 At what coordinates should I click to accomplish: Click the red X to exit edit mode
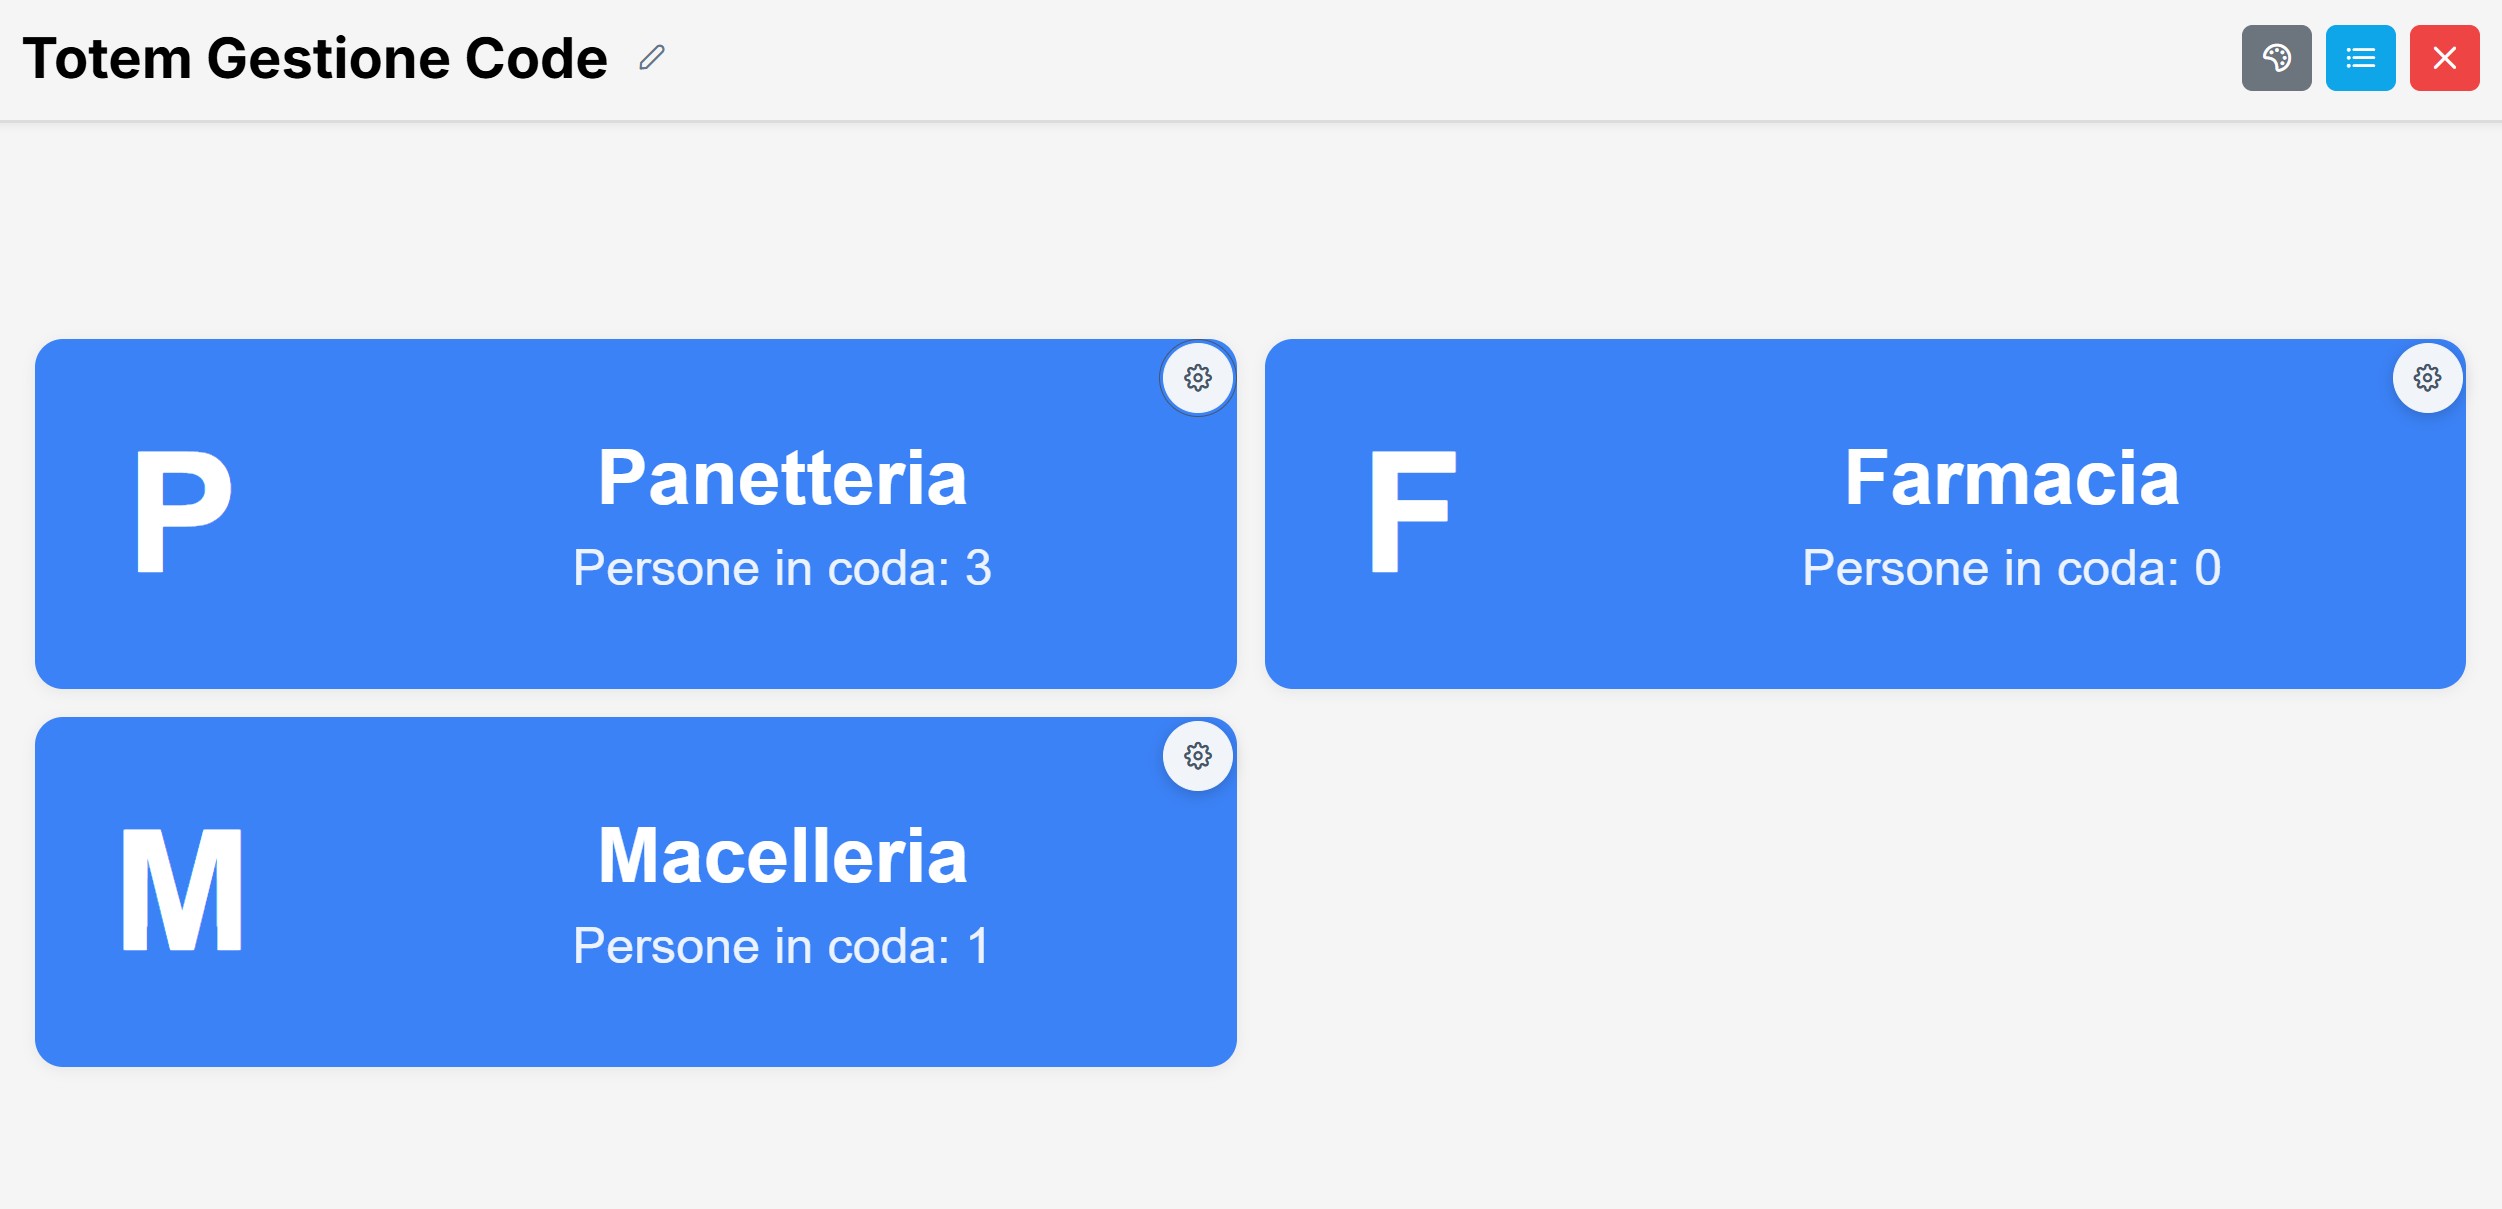(2444, 58)
